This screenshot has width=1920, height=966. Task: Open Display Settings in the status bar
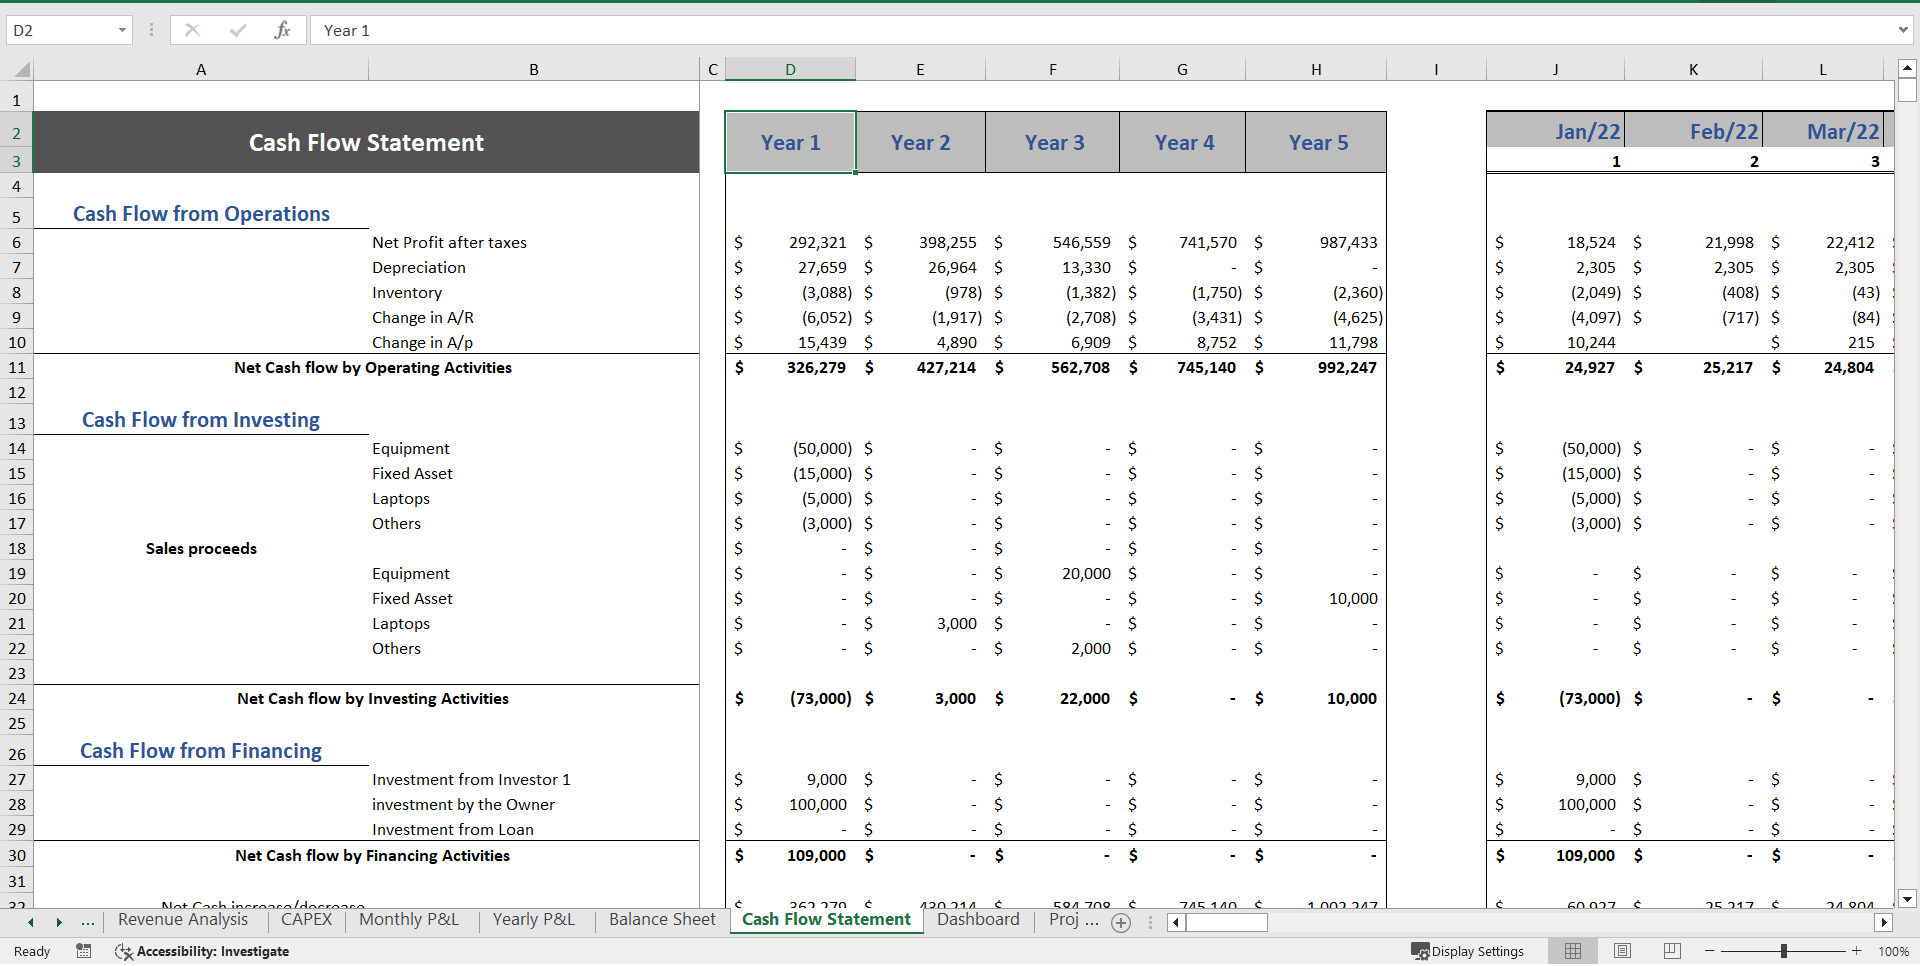click(x=1467, y=951)
